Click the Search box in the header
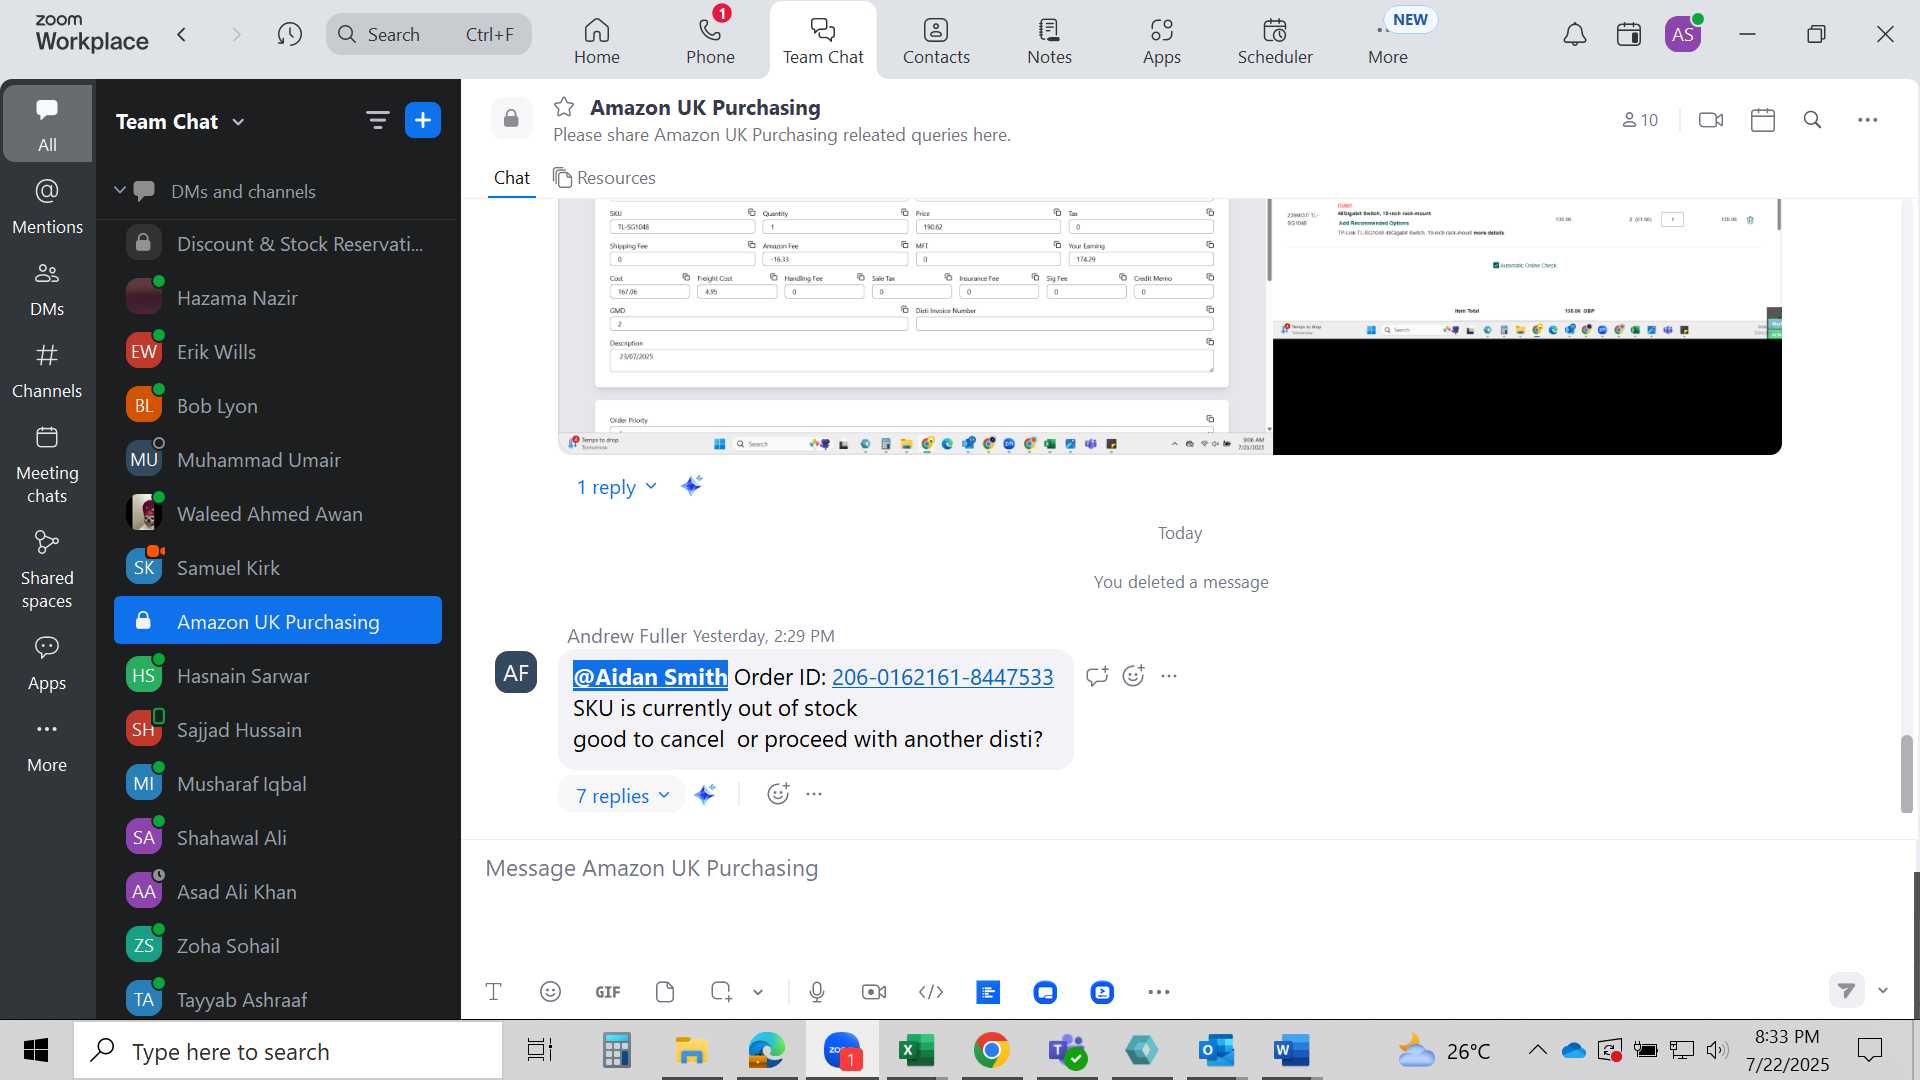Screen dimensions: 1920x1080 (428, 35)
